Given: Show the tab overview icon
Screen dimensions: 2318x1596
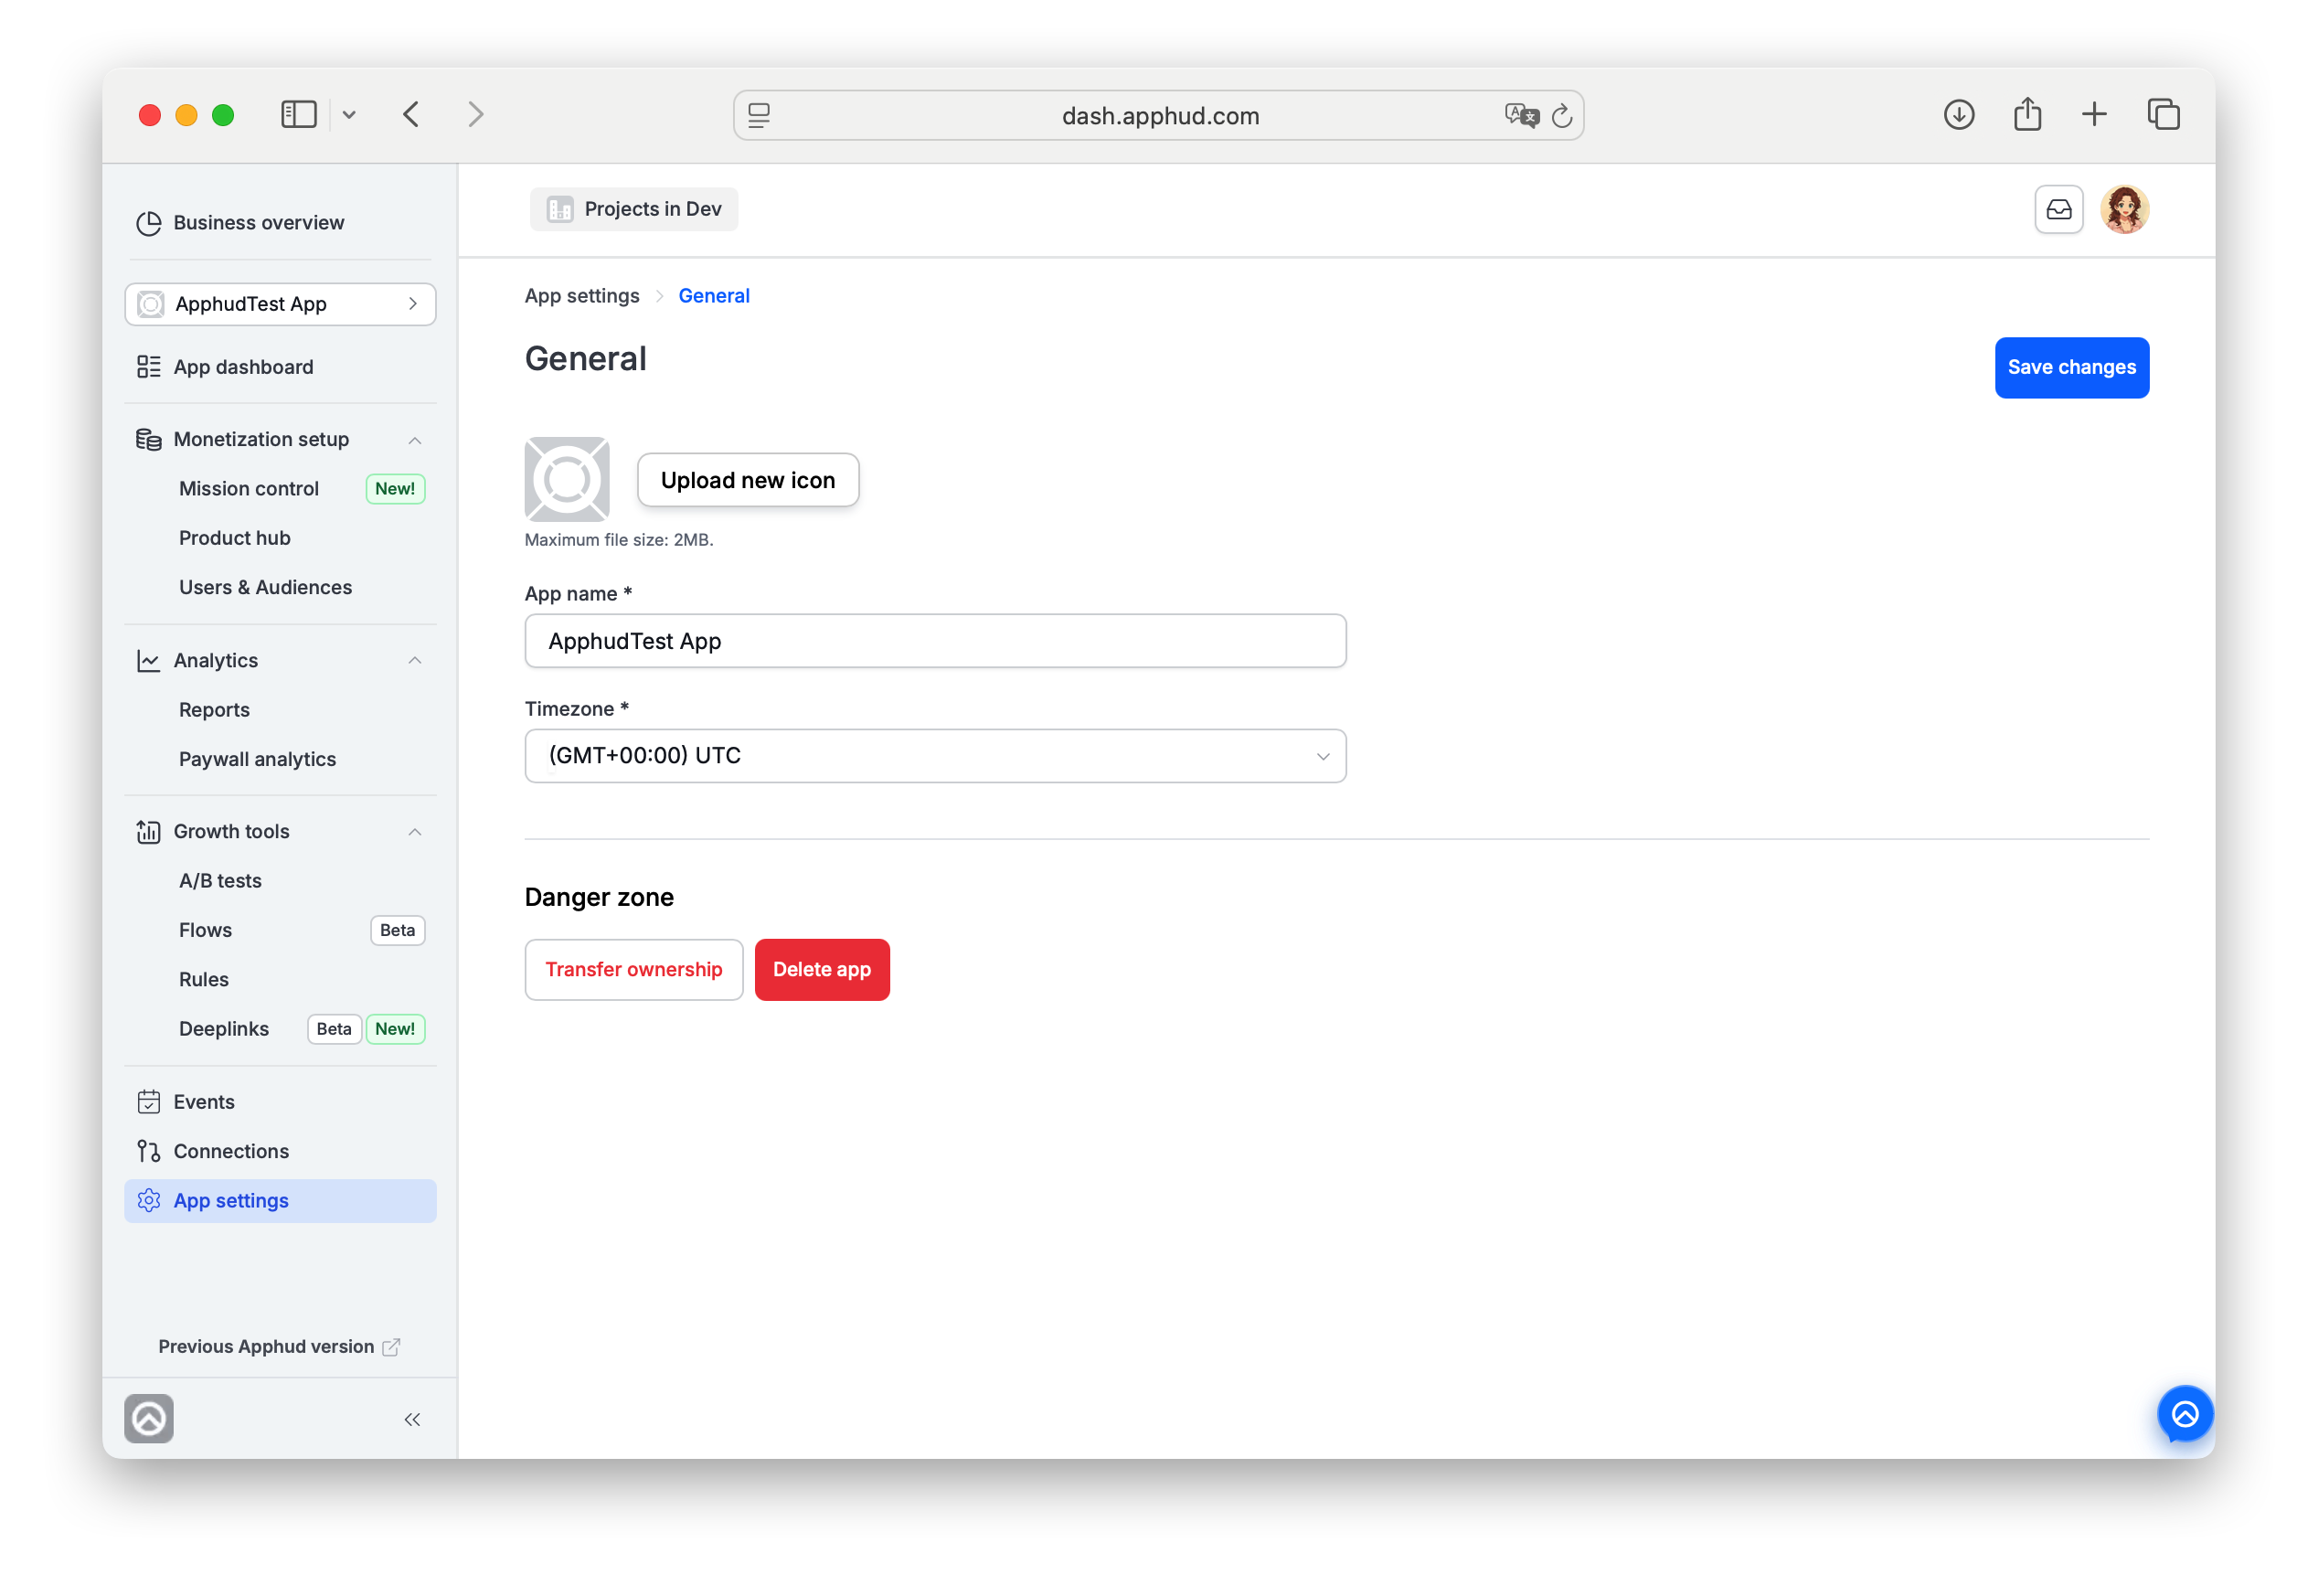Looking at the screenshot, I should [x=2163, y=115].
